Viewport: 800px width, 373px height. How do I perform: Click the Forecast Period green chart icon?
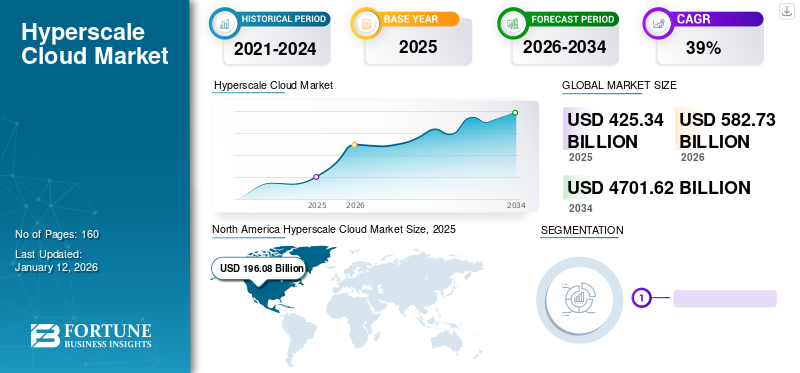[513, 23]
